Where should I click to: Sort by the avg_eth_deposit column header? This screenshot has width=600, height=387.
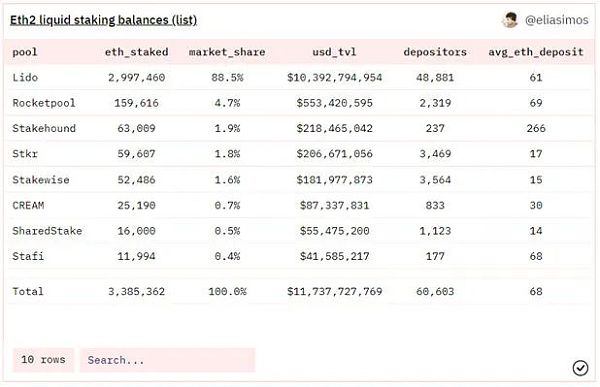click(x=536, y=52)
